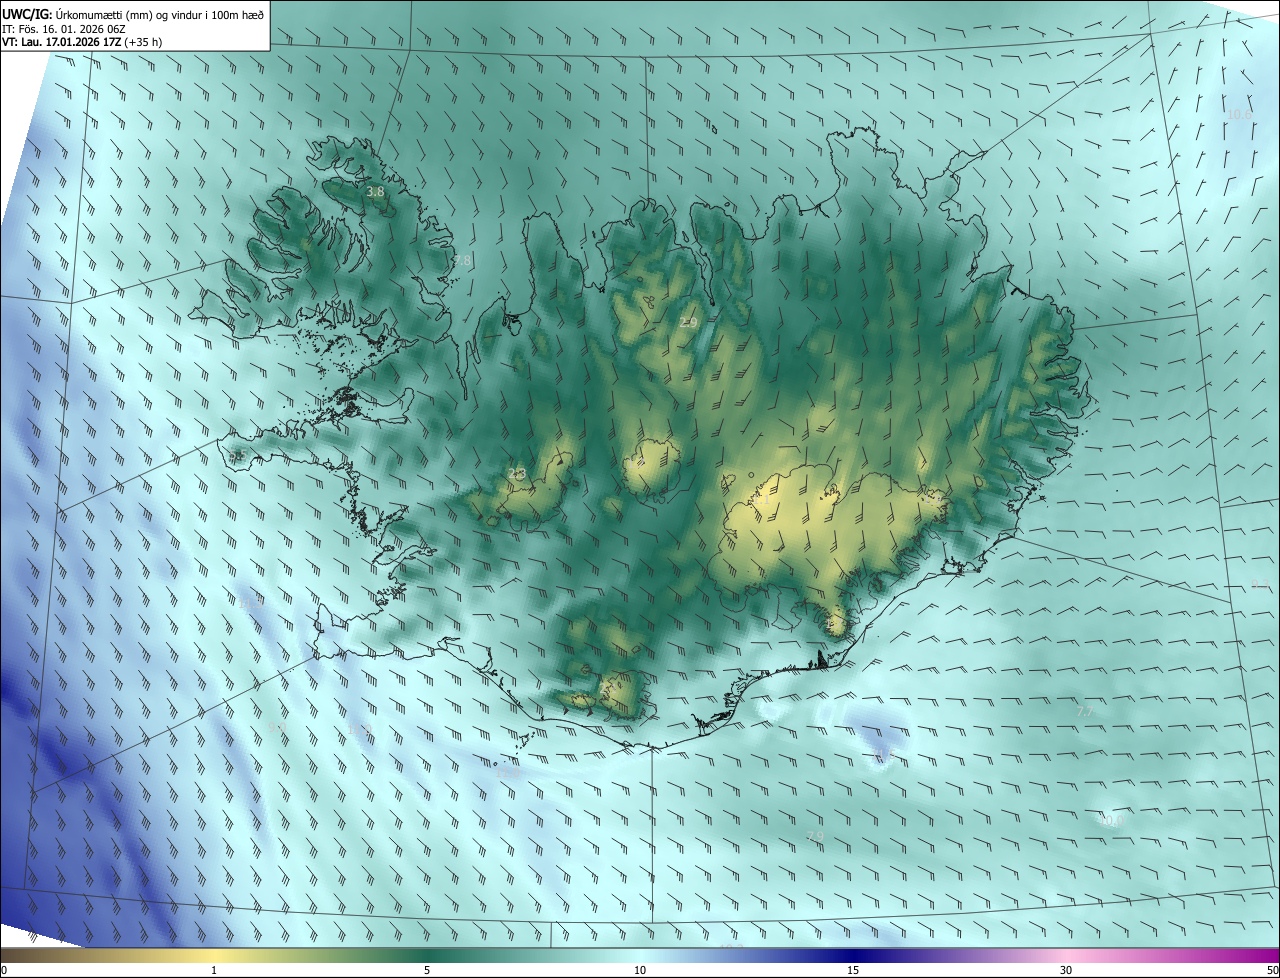
Task: Click the valid time 'VT: Lau. 17.01.2026 17Z (+35 h)'
Action: (82, 42)
